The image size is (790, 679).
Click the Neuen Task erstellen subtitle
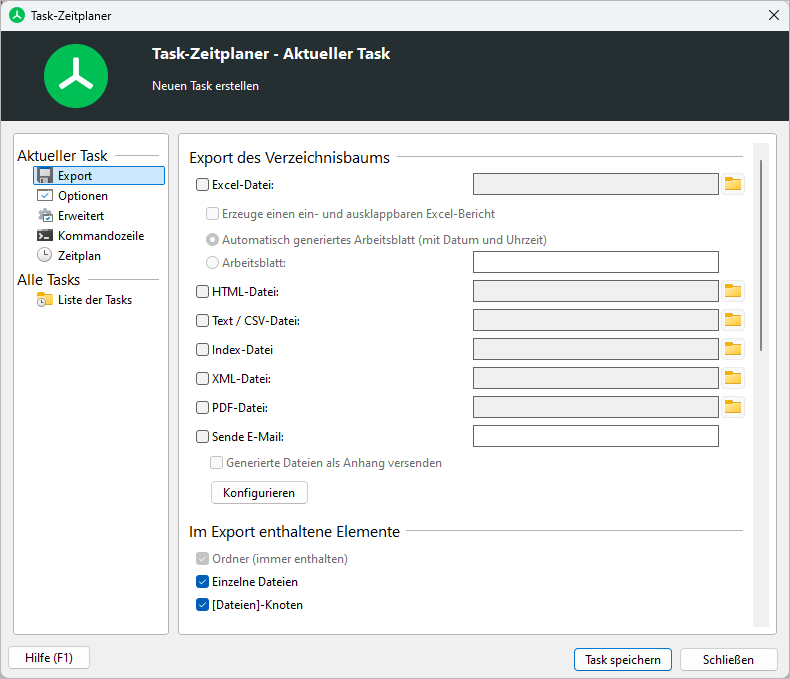[x=206, y=86]
